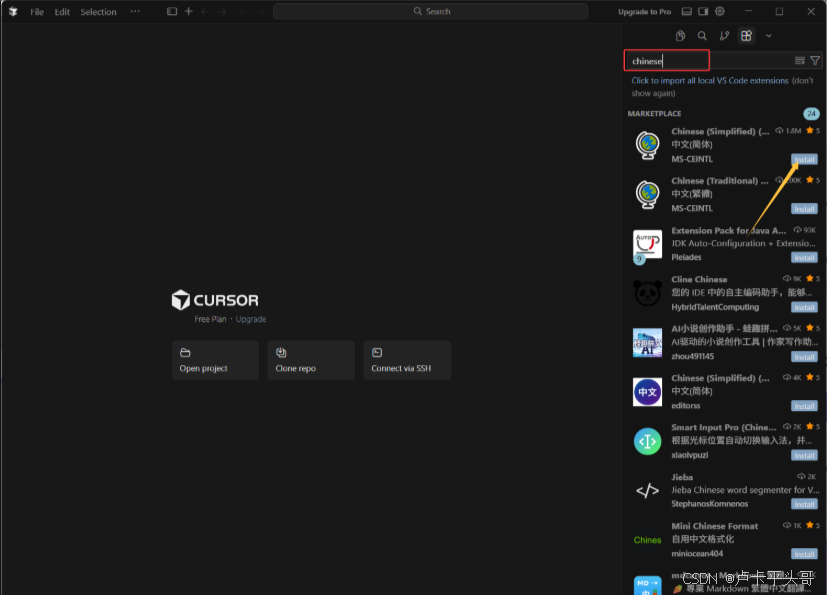Install Chinese (Simplified) by editorss
The image size is (827, 595).
coord(804,406)
